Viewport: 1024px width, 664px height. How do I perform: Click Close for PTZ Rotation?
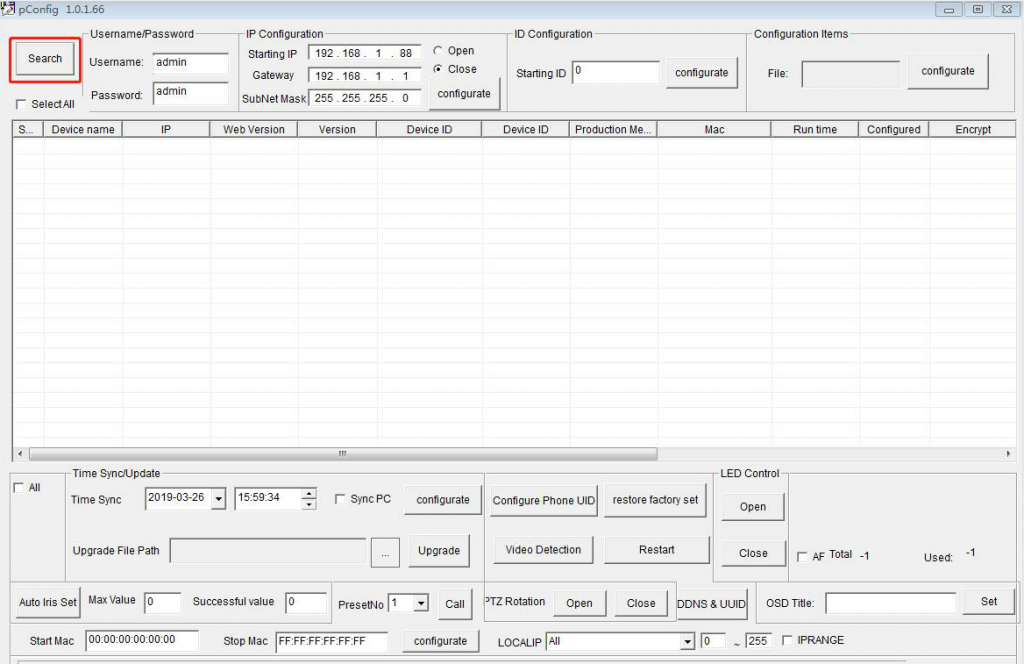(x=641, y=603)
